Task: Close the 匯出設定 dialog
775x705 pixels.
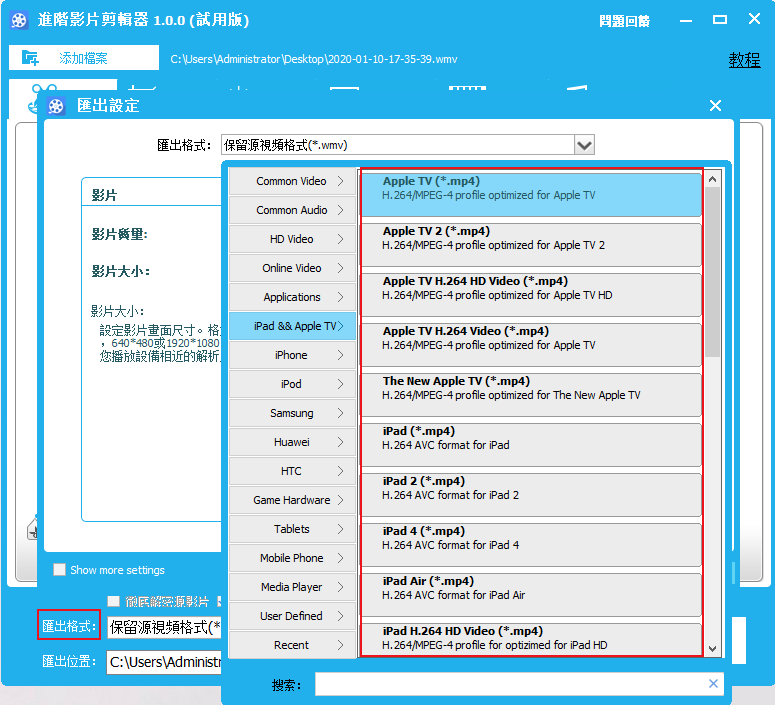Action: [x=715, y=105]
